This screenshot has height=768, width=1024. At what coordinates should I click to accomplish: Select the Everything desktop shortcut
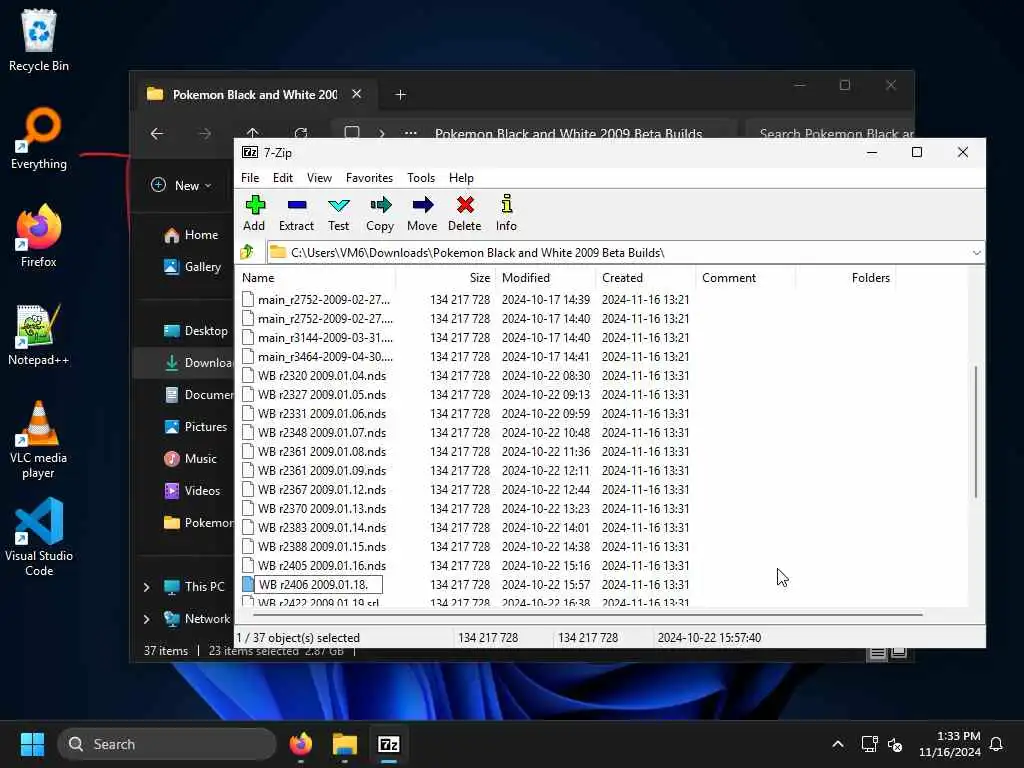tap(39, 138)
